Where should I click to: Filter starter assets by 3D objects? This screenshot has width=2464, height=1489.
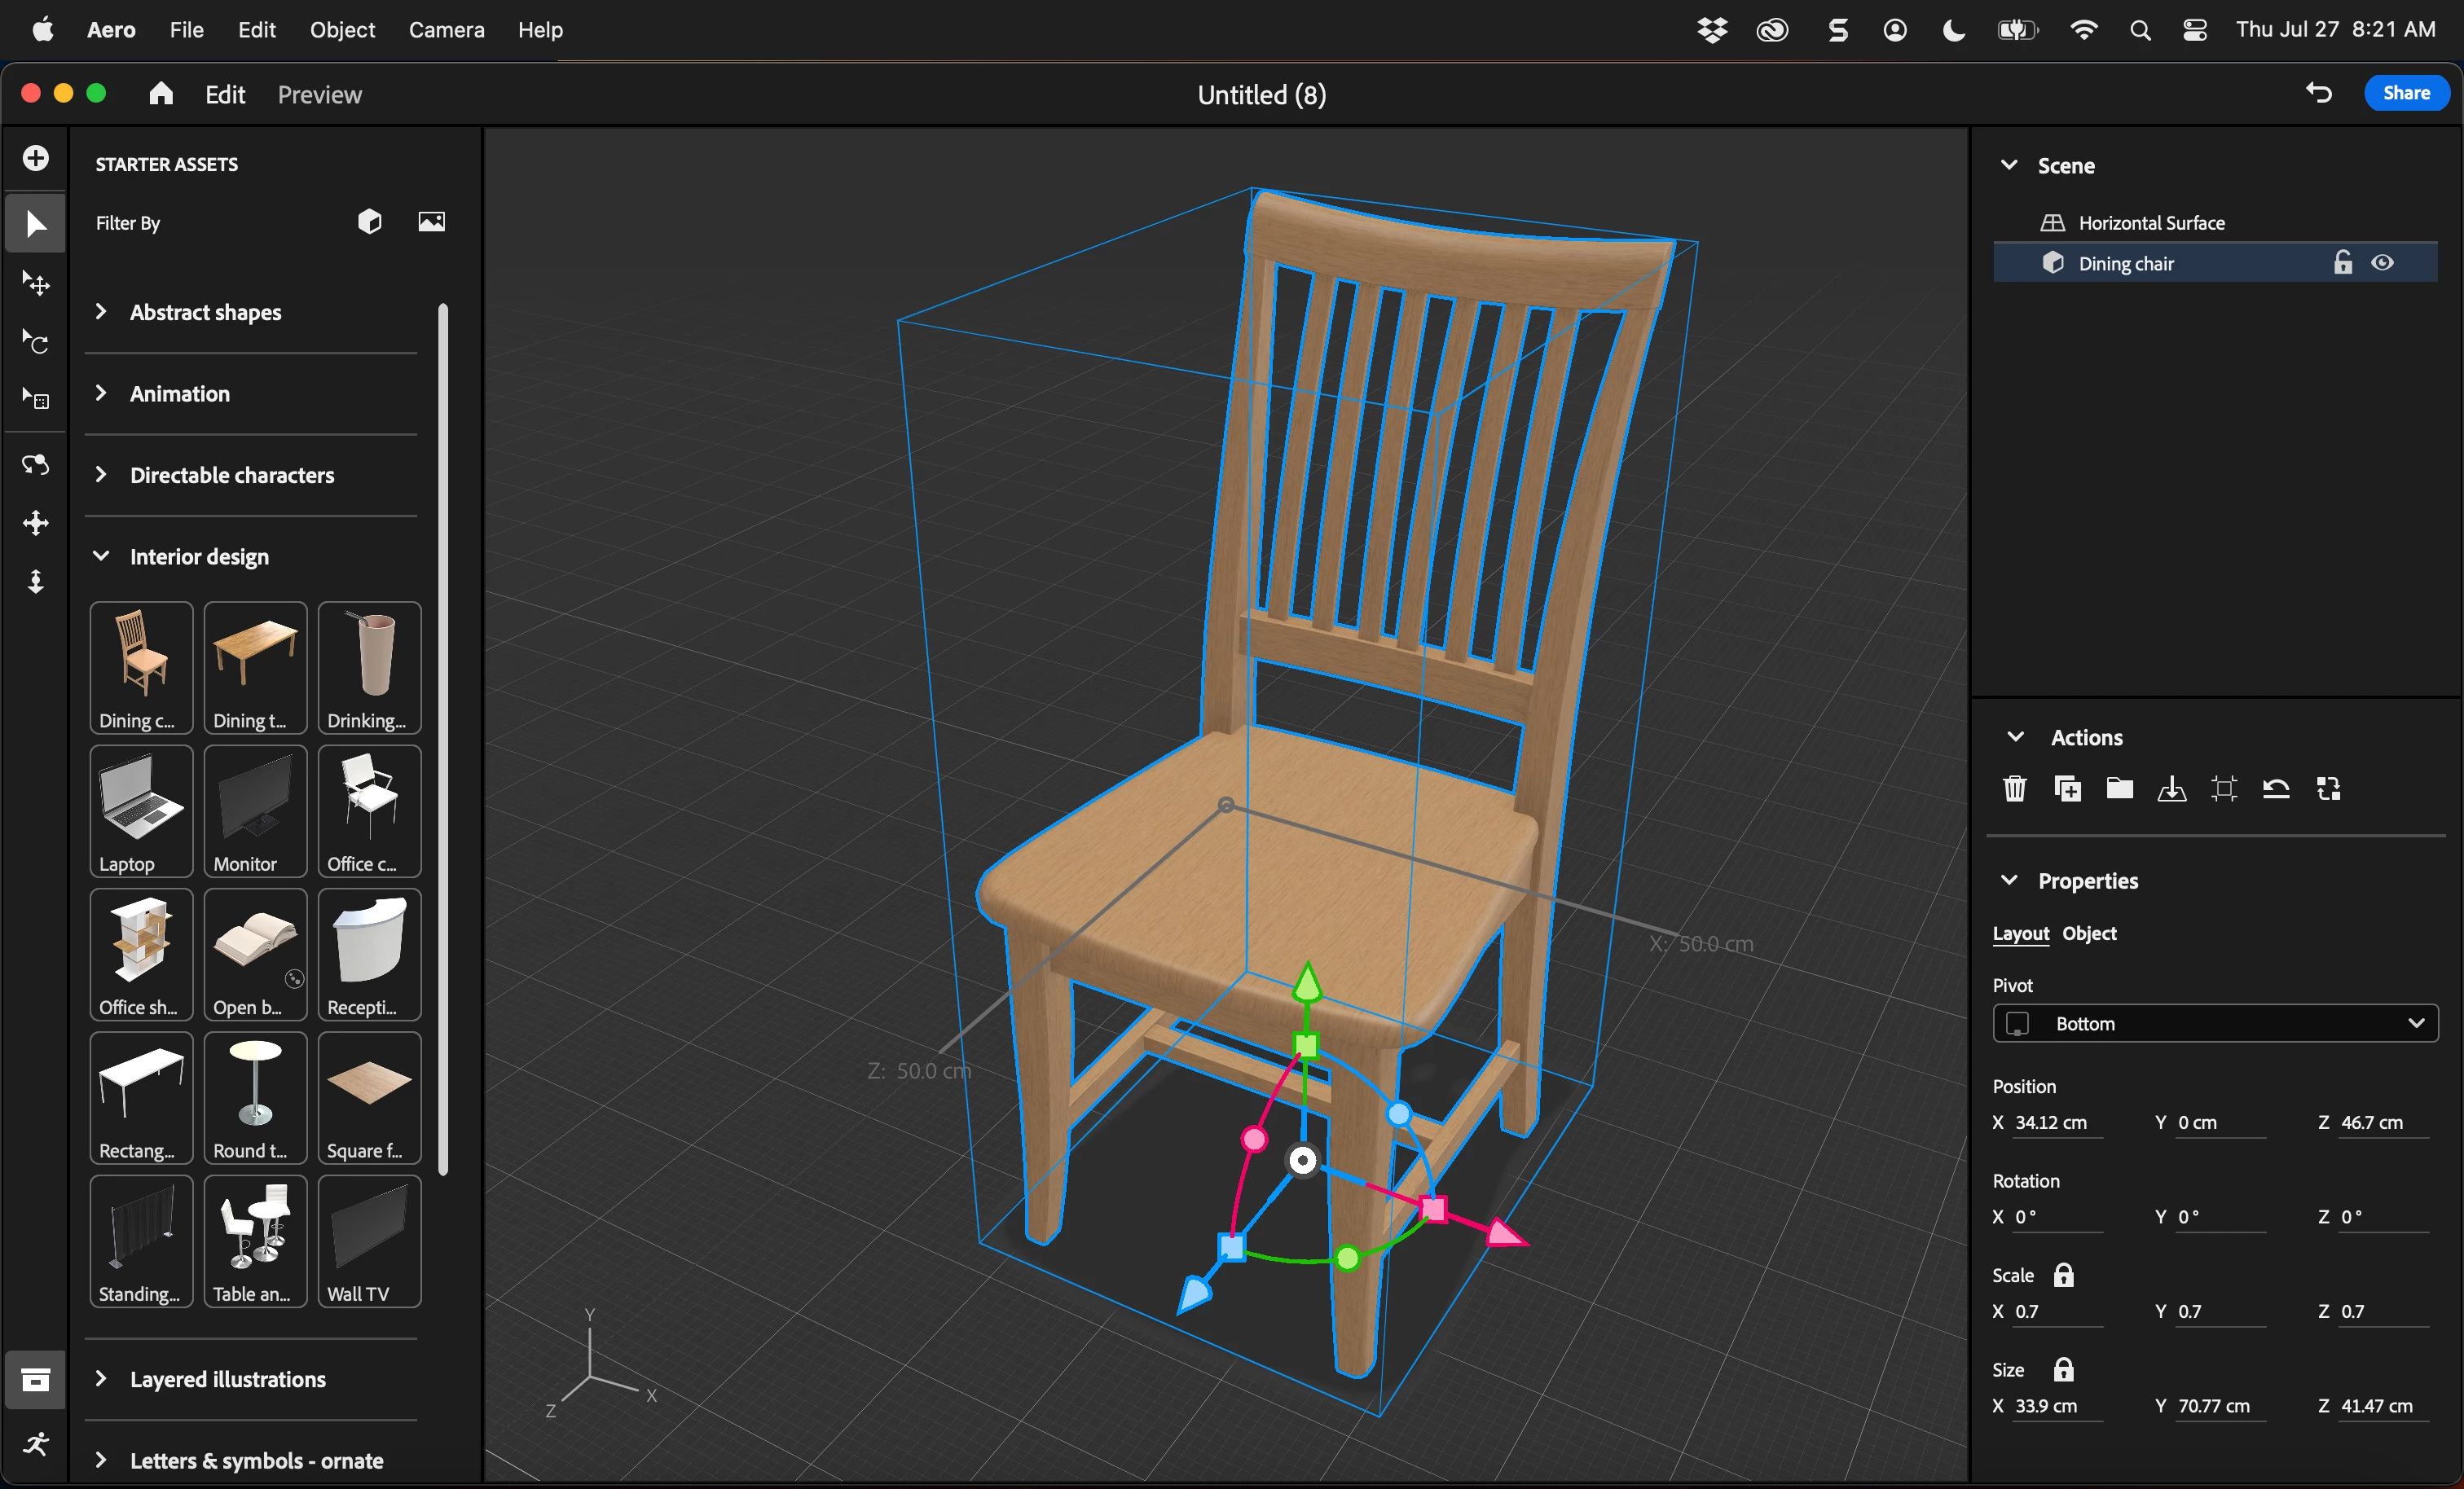tap(370, 222)
